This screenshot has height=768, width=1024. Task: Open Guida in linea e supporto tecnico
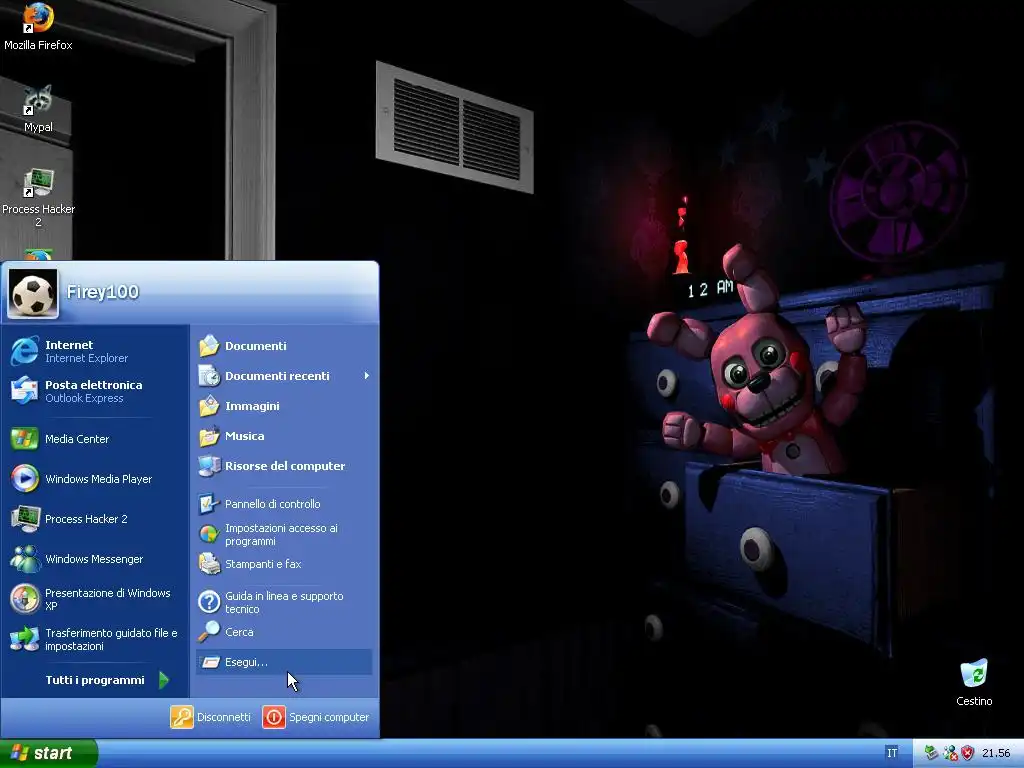click(284, 602)
